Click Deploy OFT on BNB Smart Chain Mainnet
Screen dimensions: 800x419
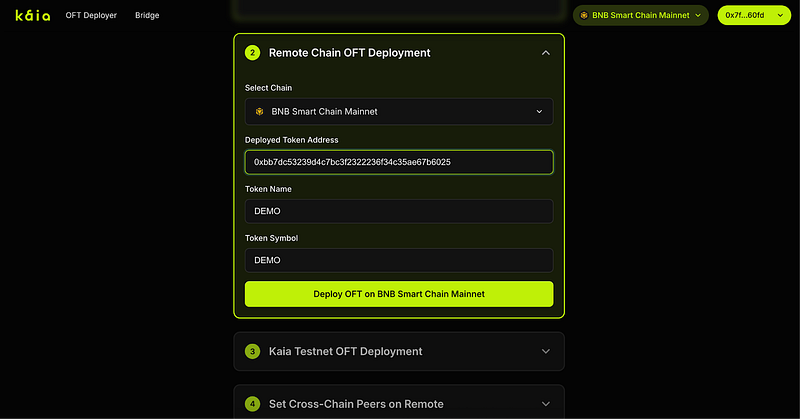[399, 294]
